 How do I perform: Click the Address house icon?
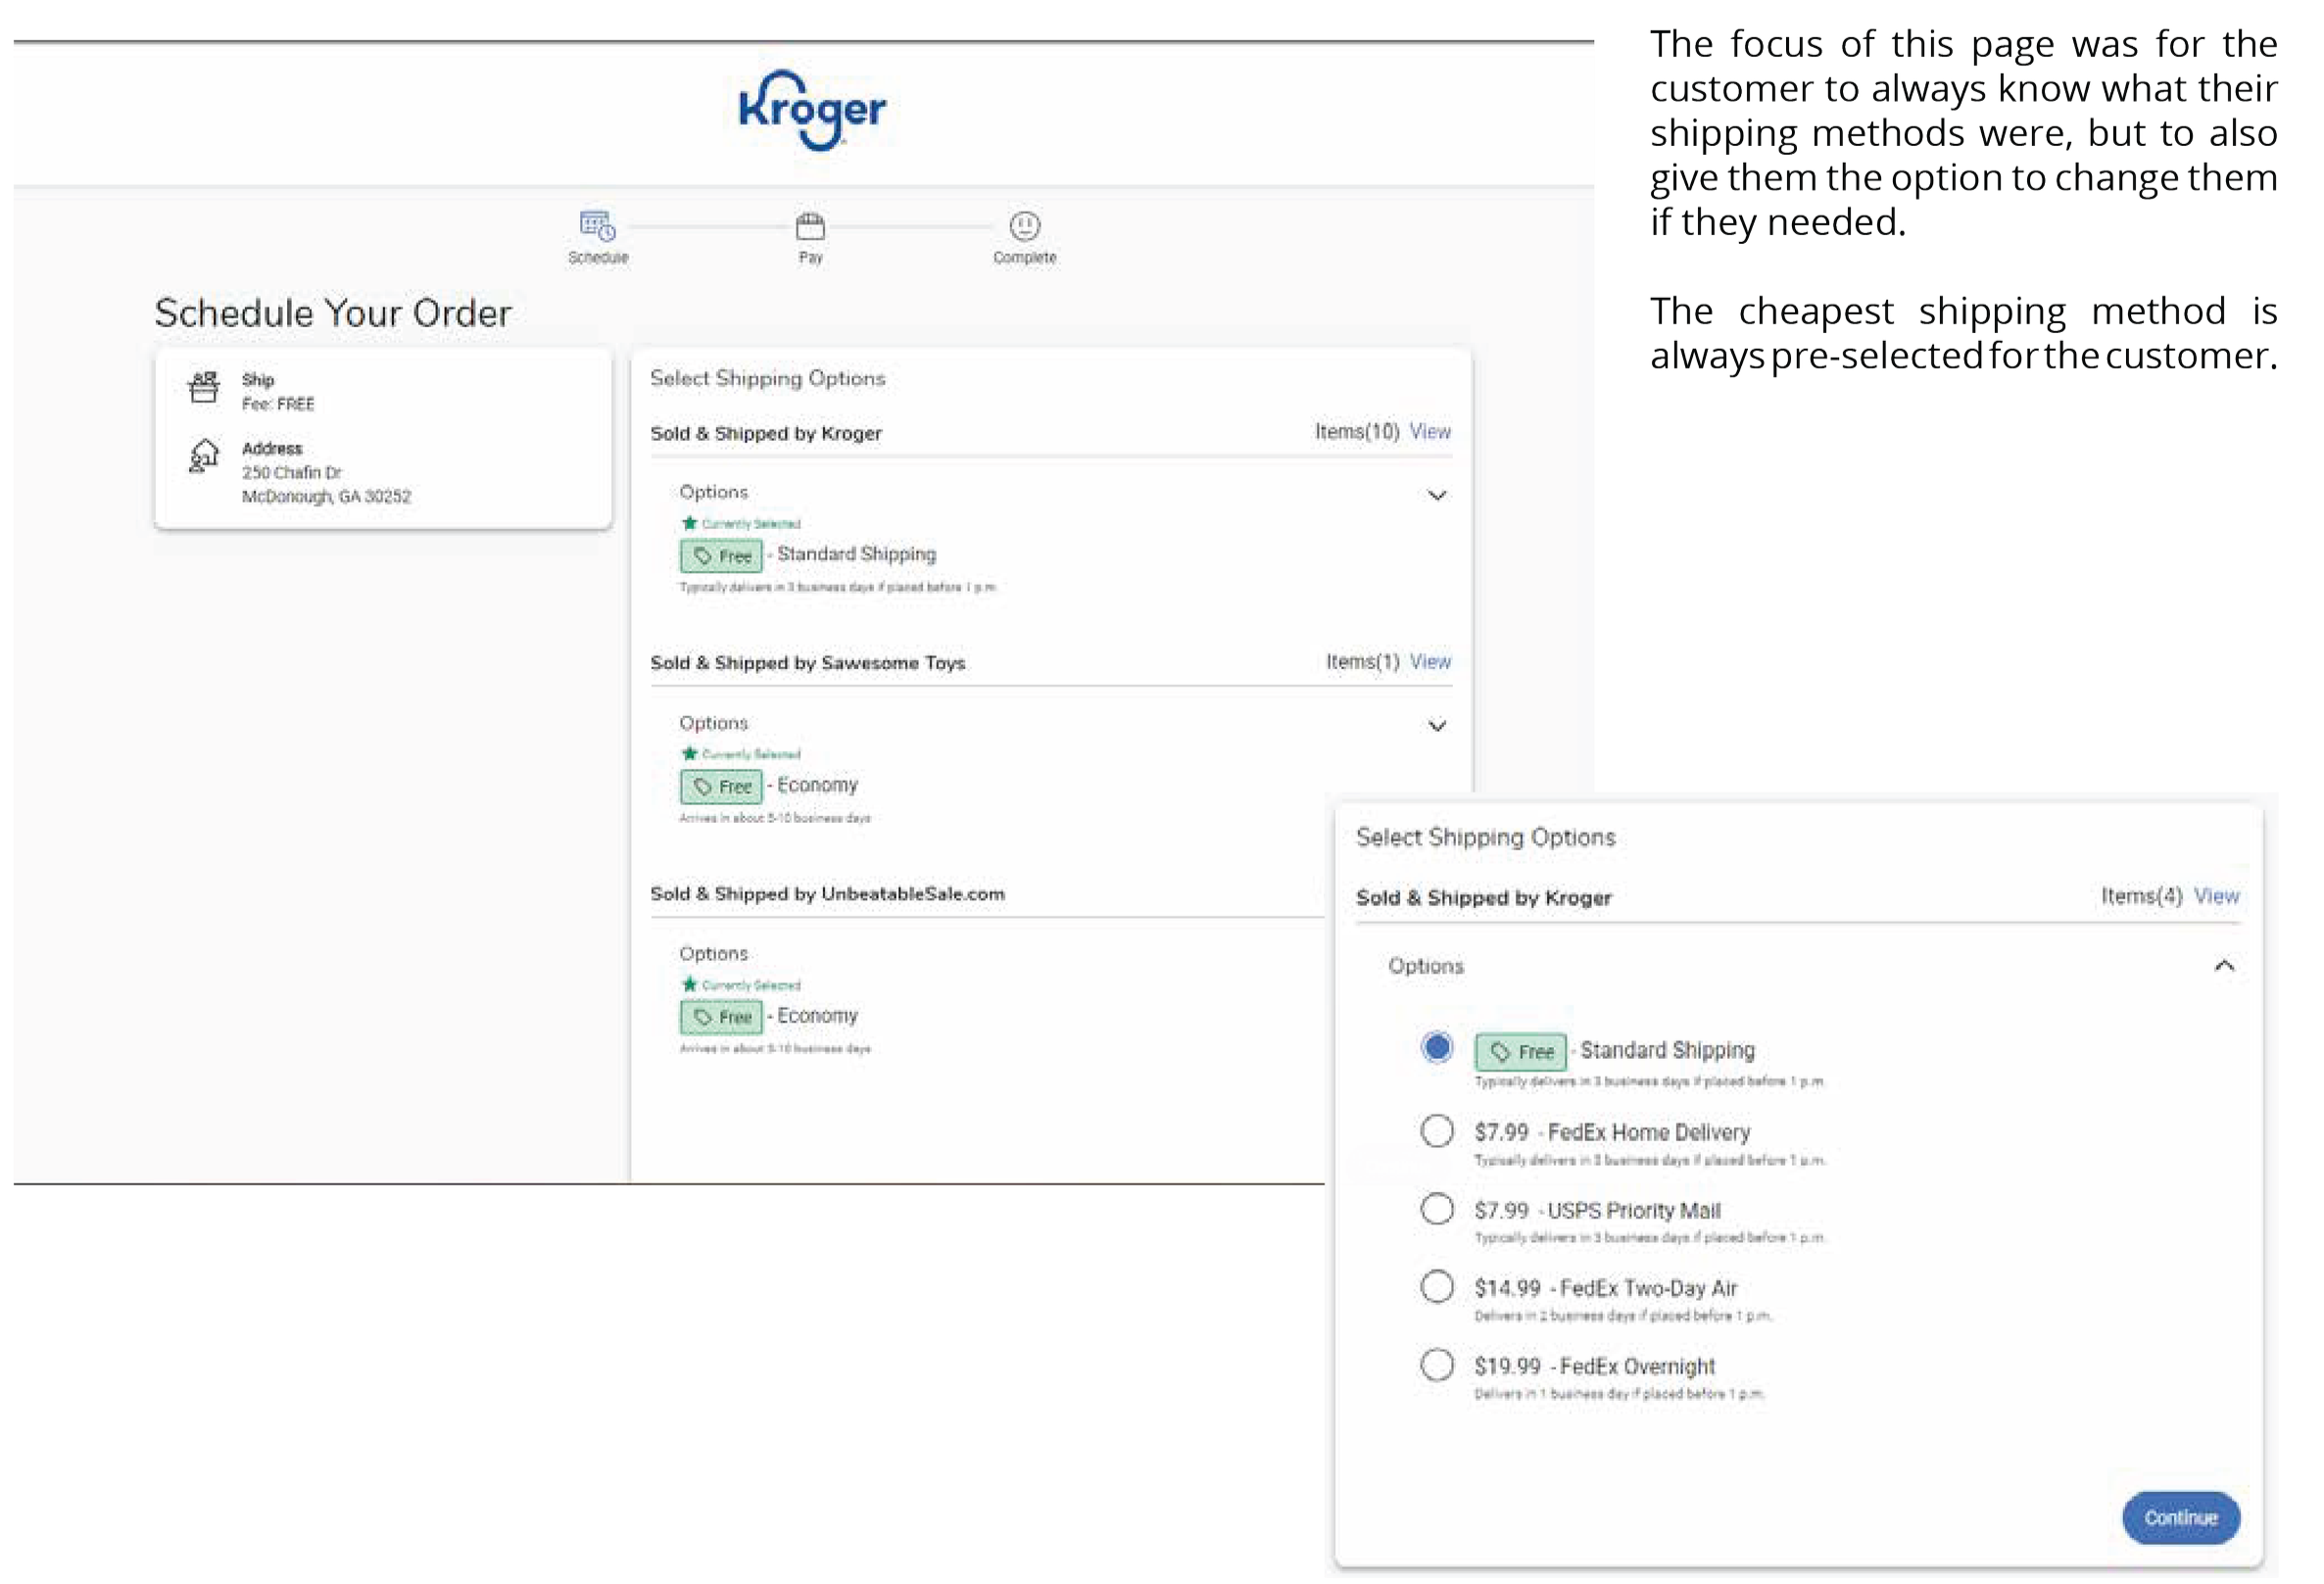204,456
